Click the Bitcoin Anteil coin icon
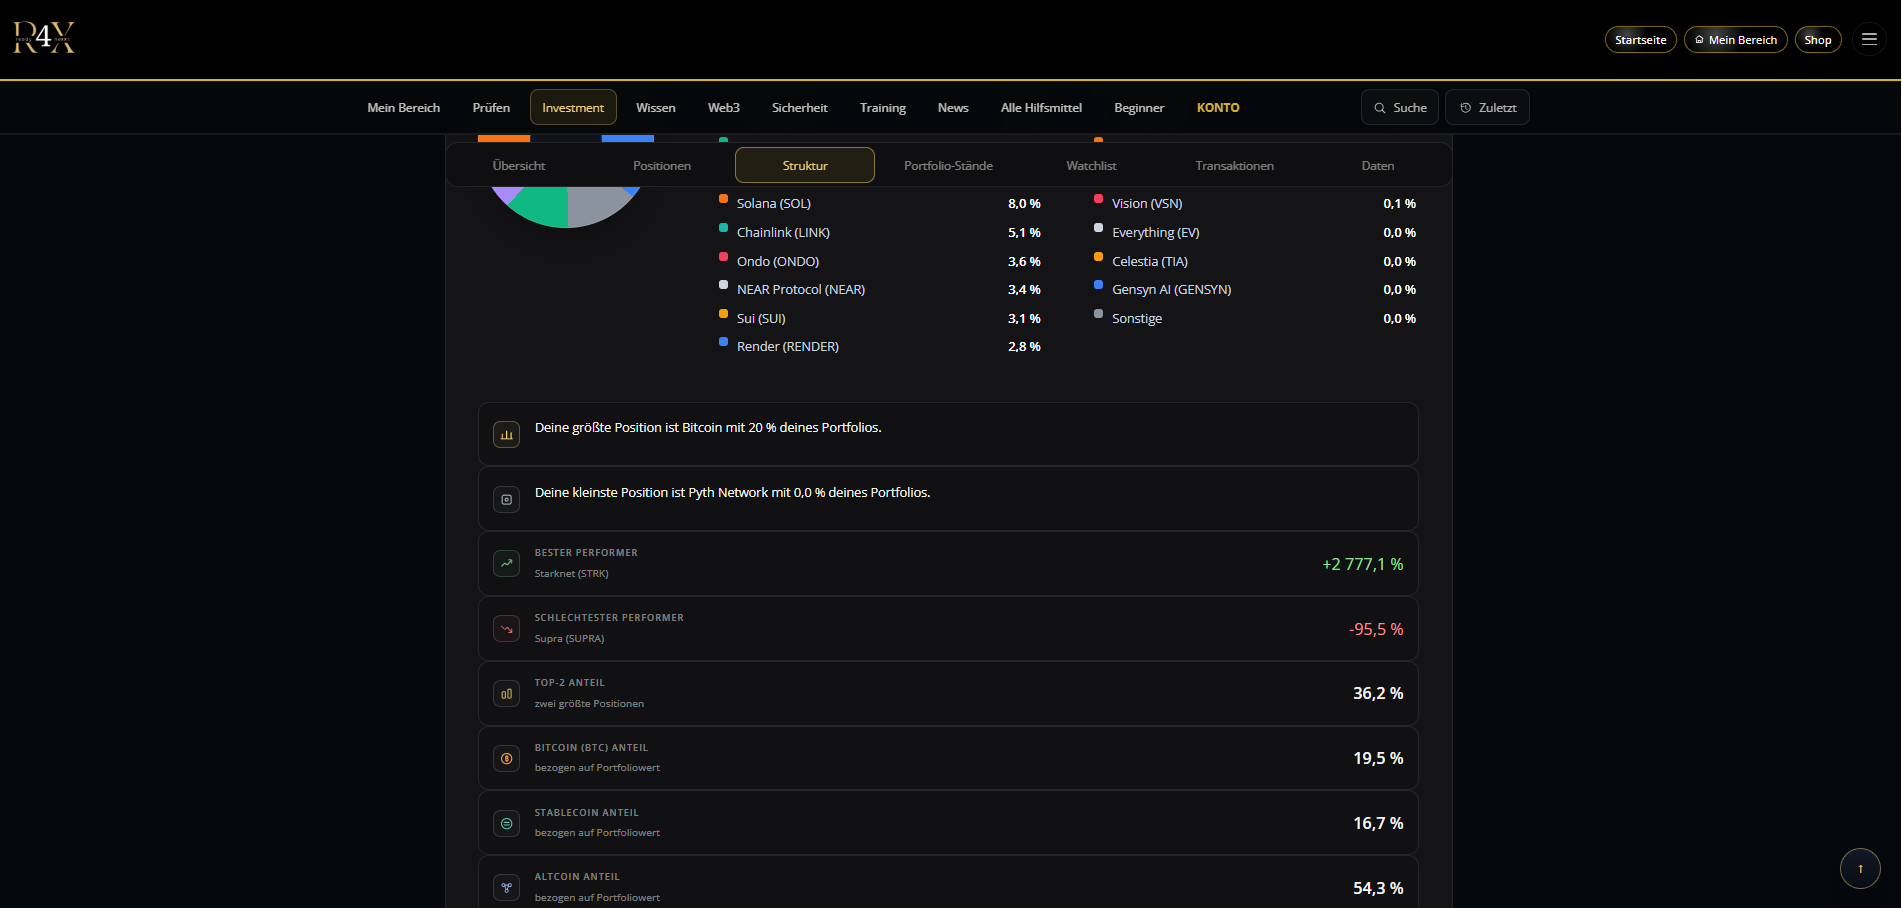The height and width of the screenshot is (908, 1902). pos(507,759)
